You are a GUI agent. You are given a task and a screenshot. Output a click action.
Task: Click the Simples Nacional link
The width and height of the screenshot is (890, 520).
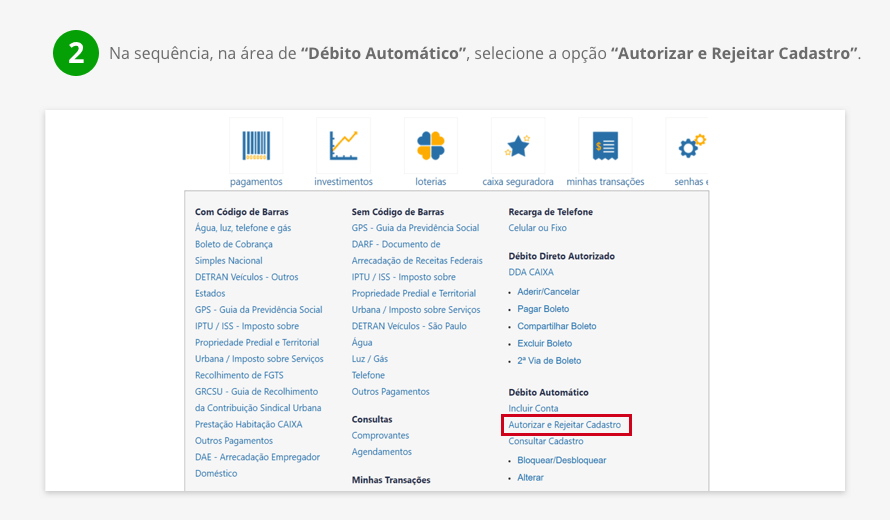pyautogui.click(x=229, y=261)
